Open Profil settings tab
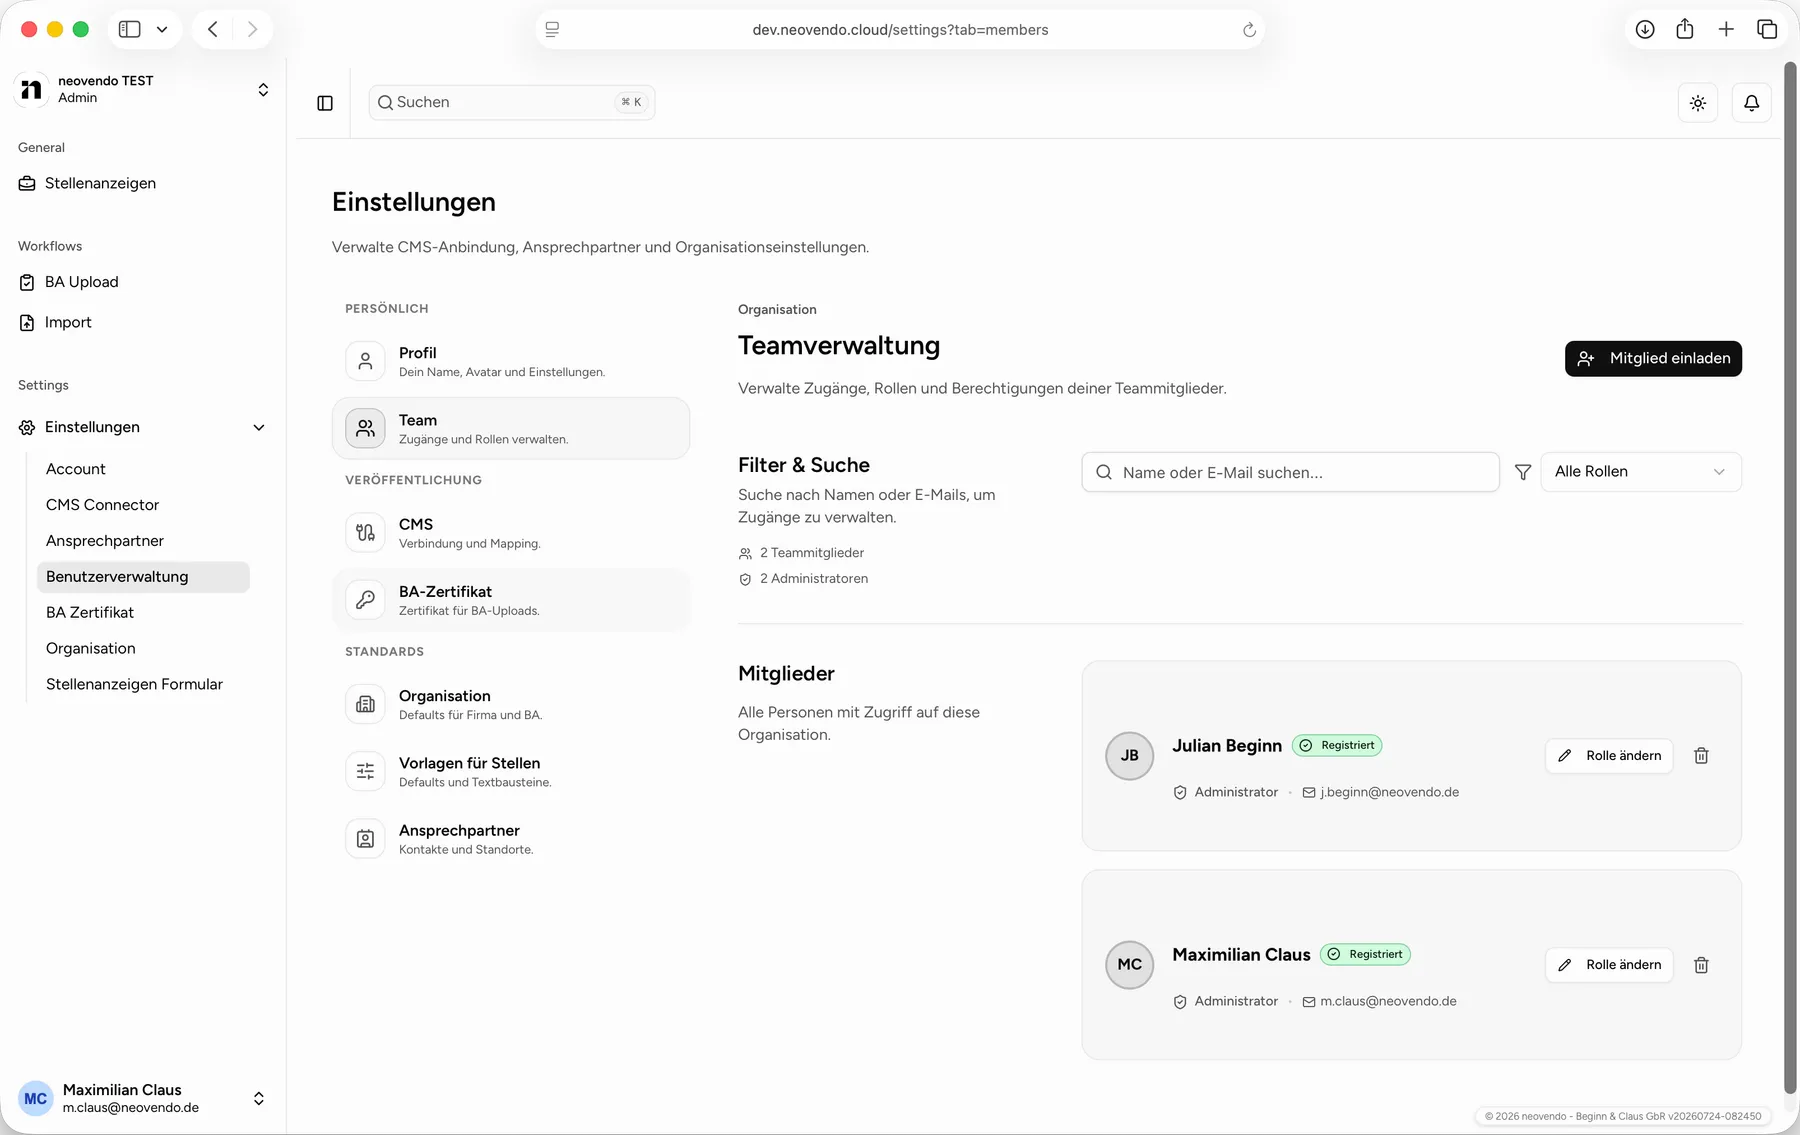This screenshot has height=1135, width=1800. point(511,361)
